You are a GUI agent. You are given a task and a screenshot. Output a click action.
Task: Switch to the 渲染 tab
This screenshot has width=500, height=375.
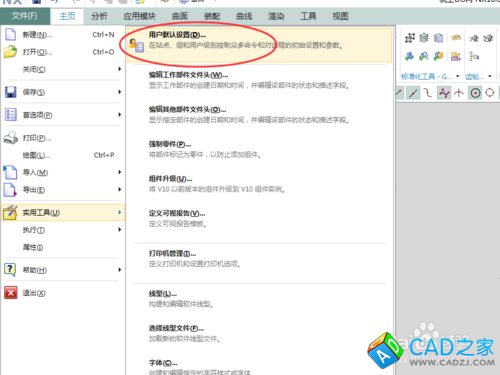point(276,16)
